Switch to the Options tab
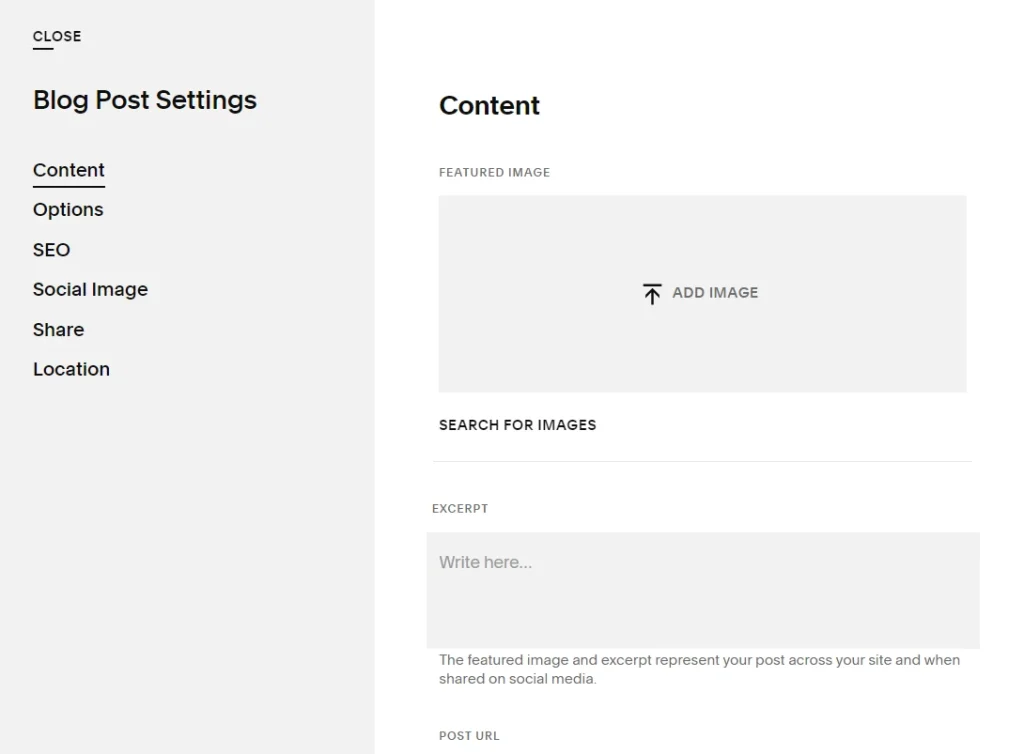This screenshot has width=1024, height=754. (68, 210)
